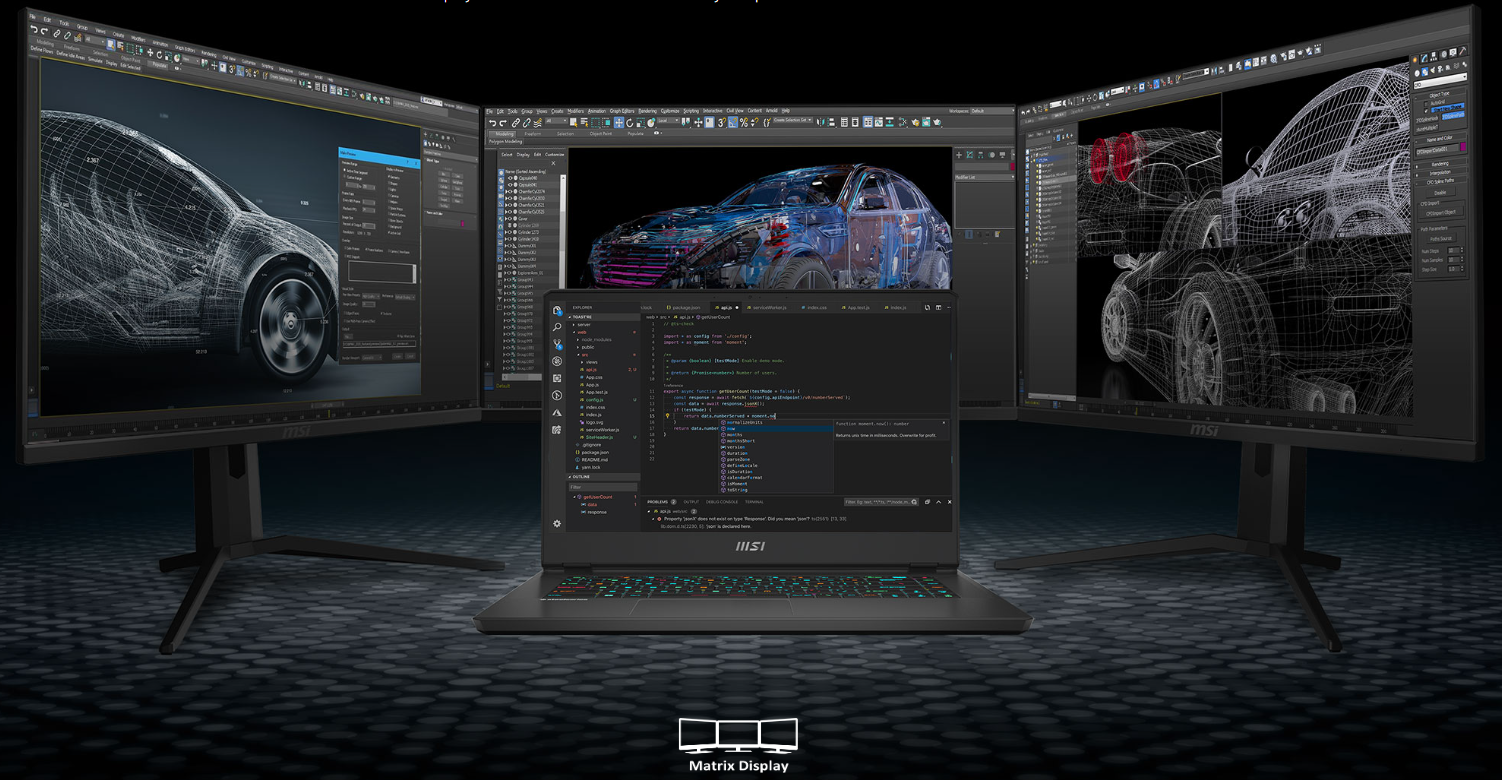Switch to serviceWorker.js tab in laptop editor
The image size is (1502, 780).
(x=769, y=308)
